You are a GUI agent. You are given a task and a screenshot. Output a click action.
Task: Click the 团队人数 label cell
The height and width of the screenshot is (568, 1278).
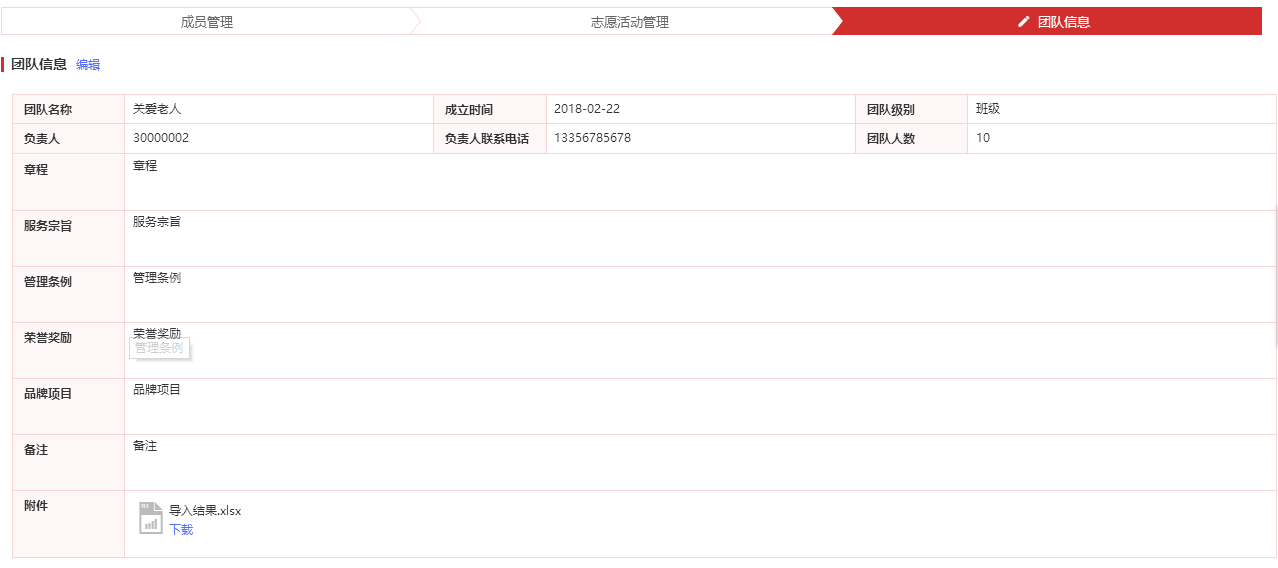pyautogui.click(x=911, y=139)
